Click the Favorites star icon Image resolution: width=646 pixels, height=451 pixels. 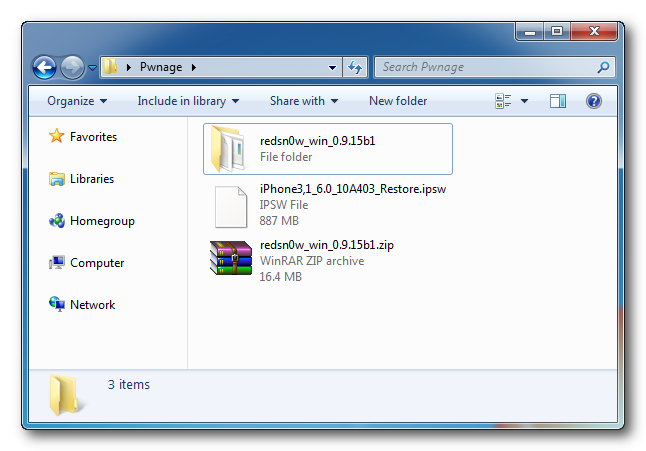[56, 136]
